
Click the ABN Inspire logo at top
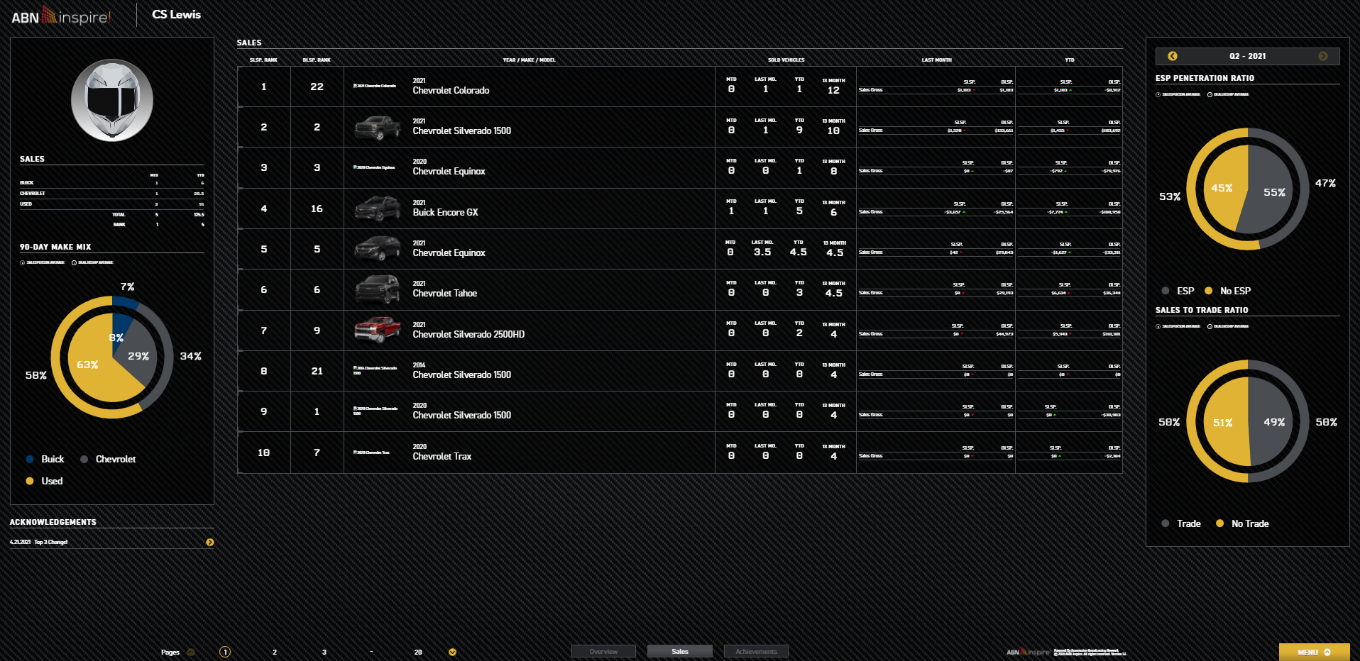(x=63, y=16)
